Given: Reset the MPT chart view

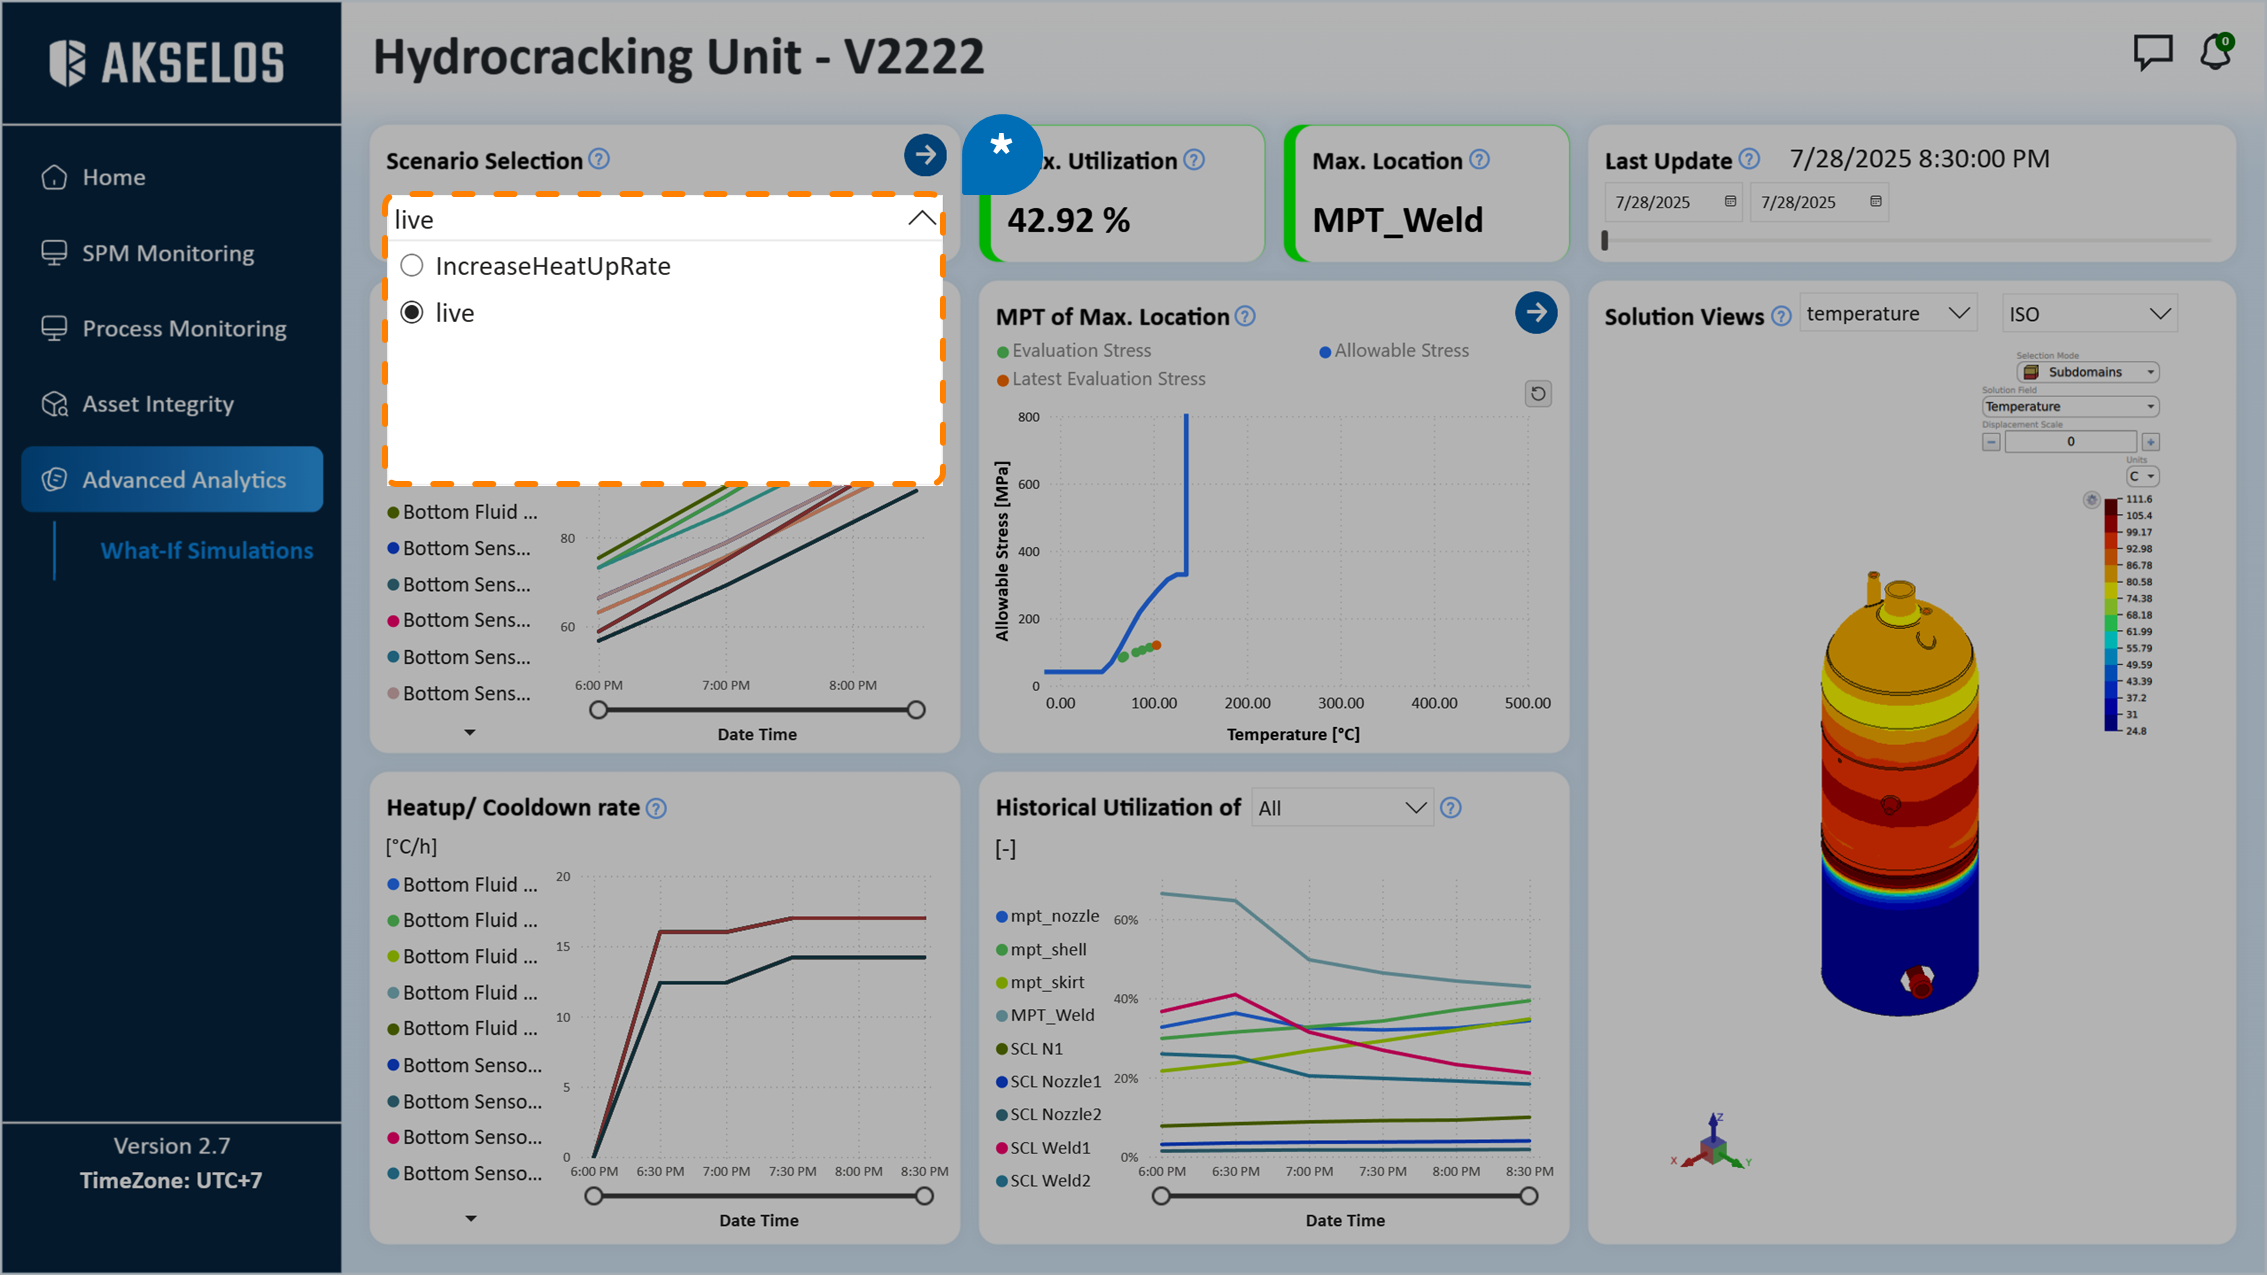Looking at the screenshot, I should [1538, 394].
